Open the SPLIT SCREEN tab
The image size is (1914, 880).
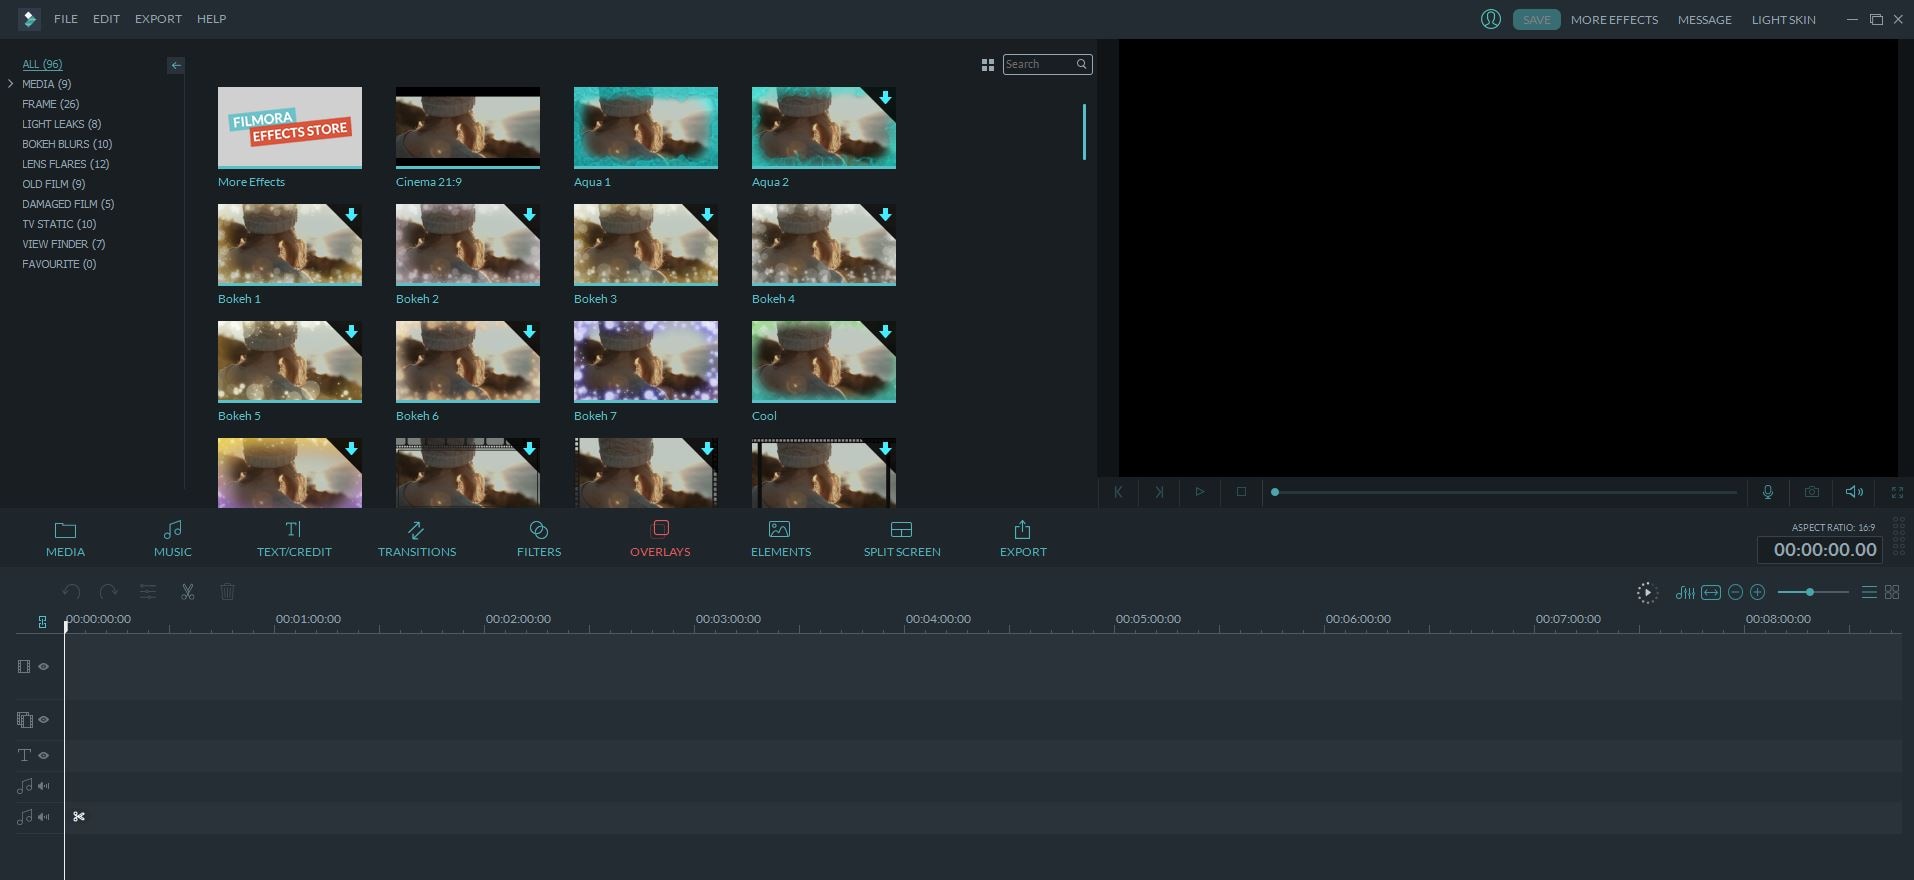click(x=902, y=540)
